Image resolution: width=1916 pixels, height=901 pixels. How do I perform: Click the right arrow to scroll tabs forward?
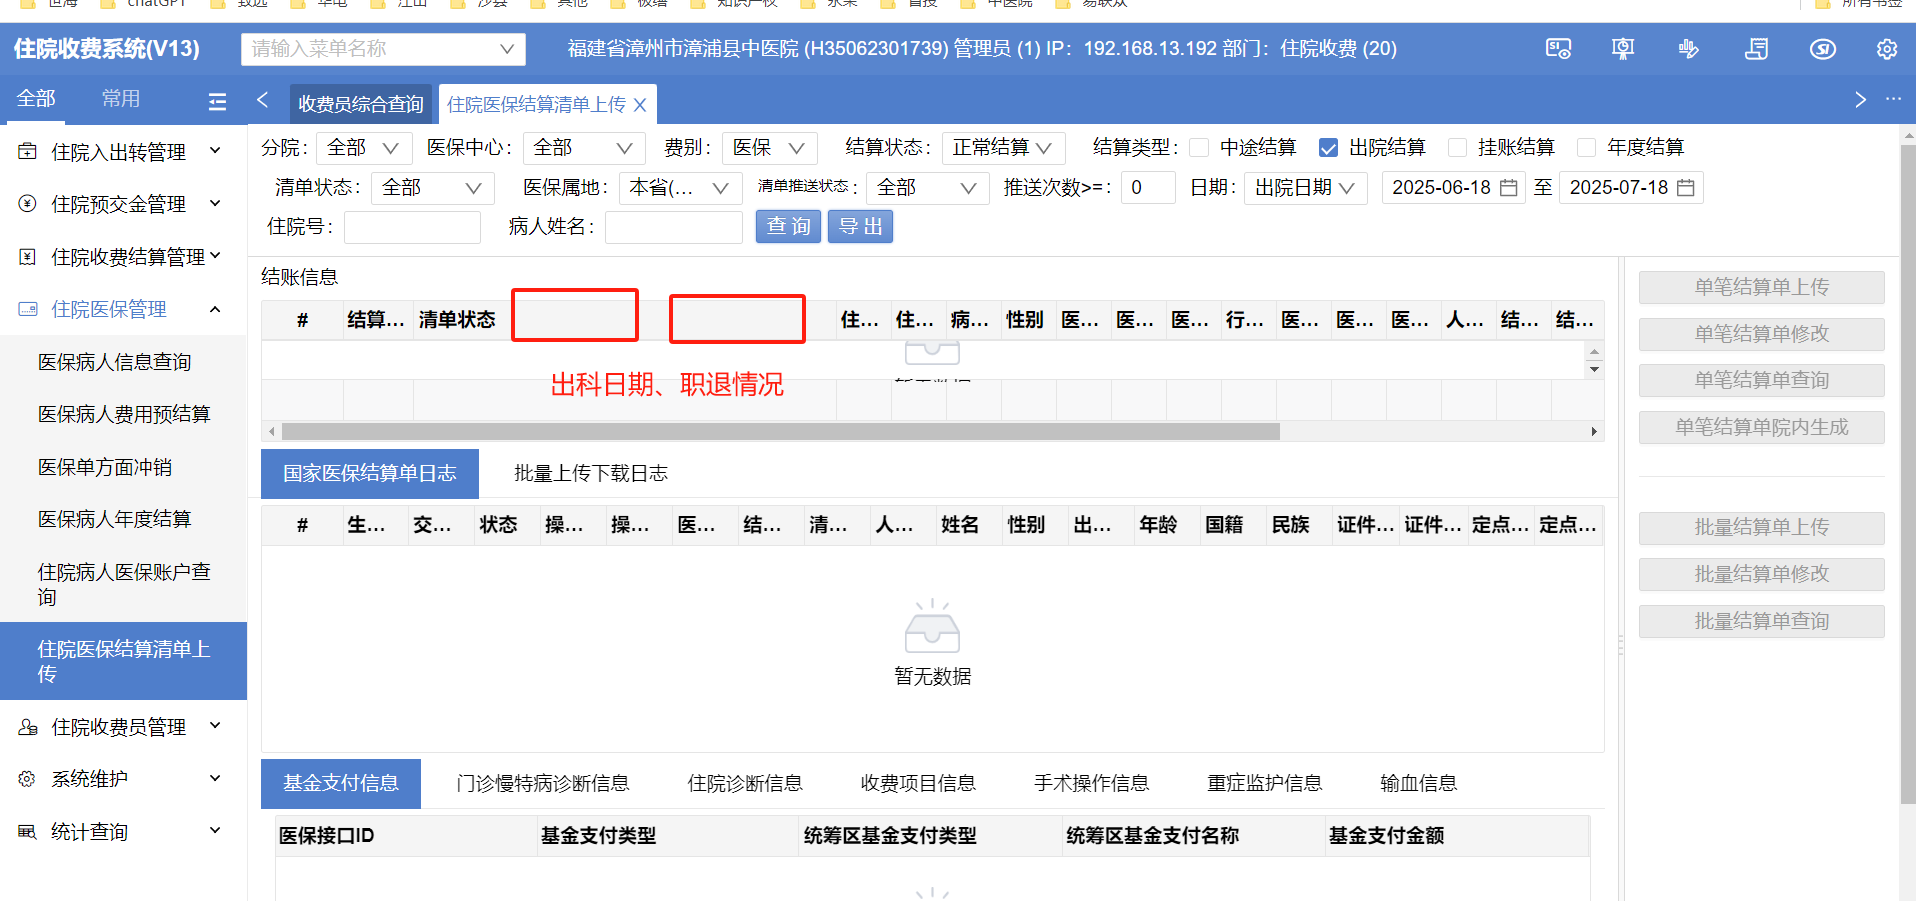(1860, 100)
